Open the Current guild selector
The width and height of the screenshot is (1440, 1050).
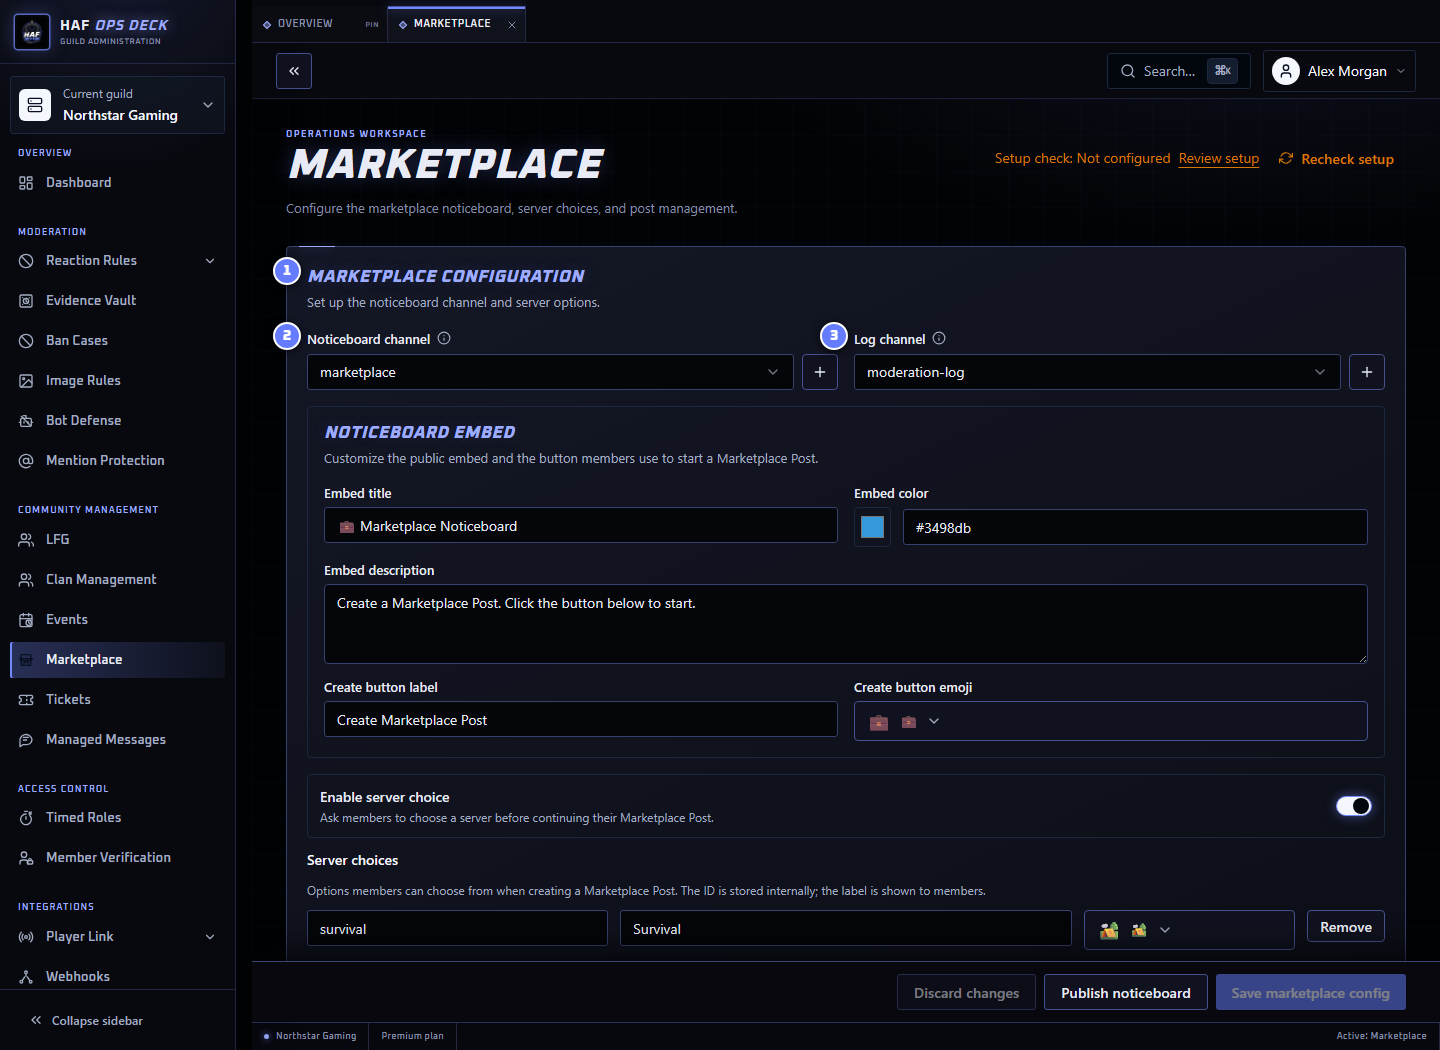pyautogui.click(x=117, y=105)
